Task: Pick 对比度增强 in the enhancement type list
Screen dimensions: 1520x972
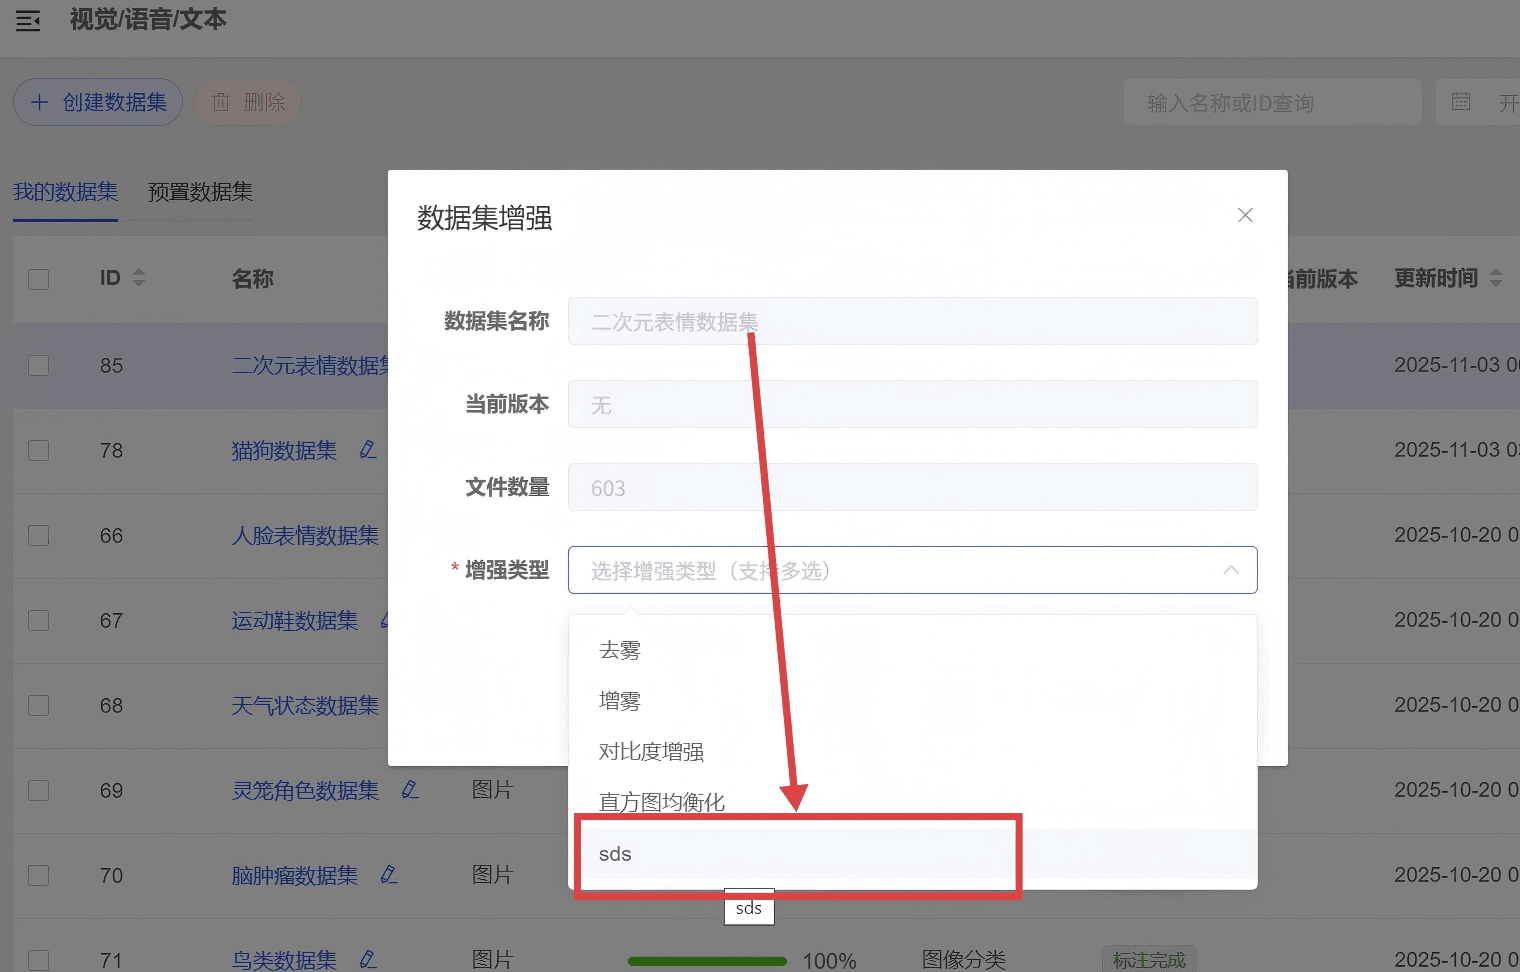Action: point(651,752)
